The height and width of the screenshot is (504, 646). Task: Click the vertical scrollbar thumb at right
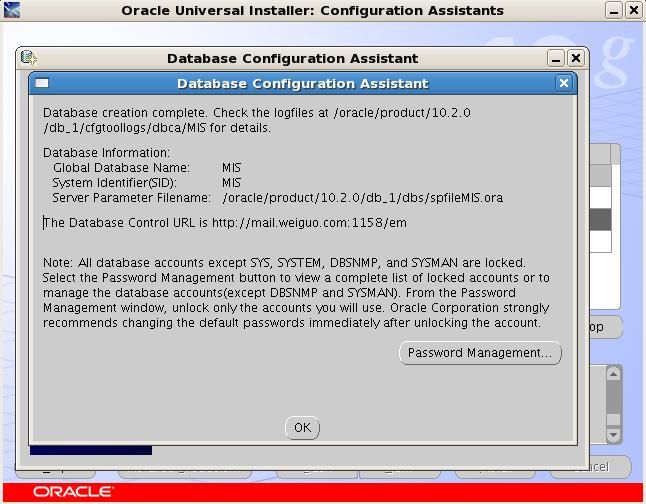[613, 397]
